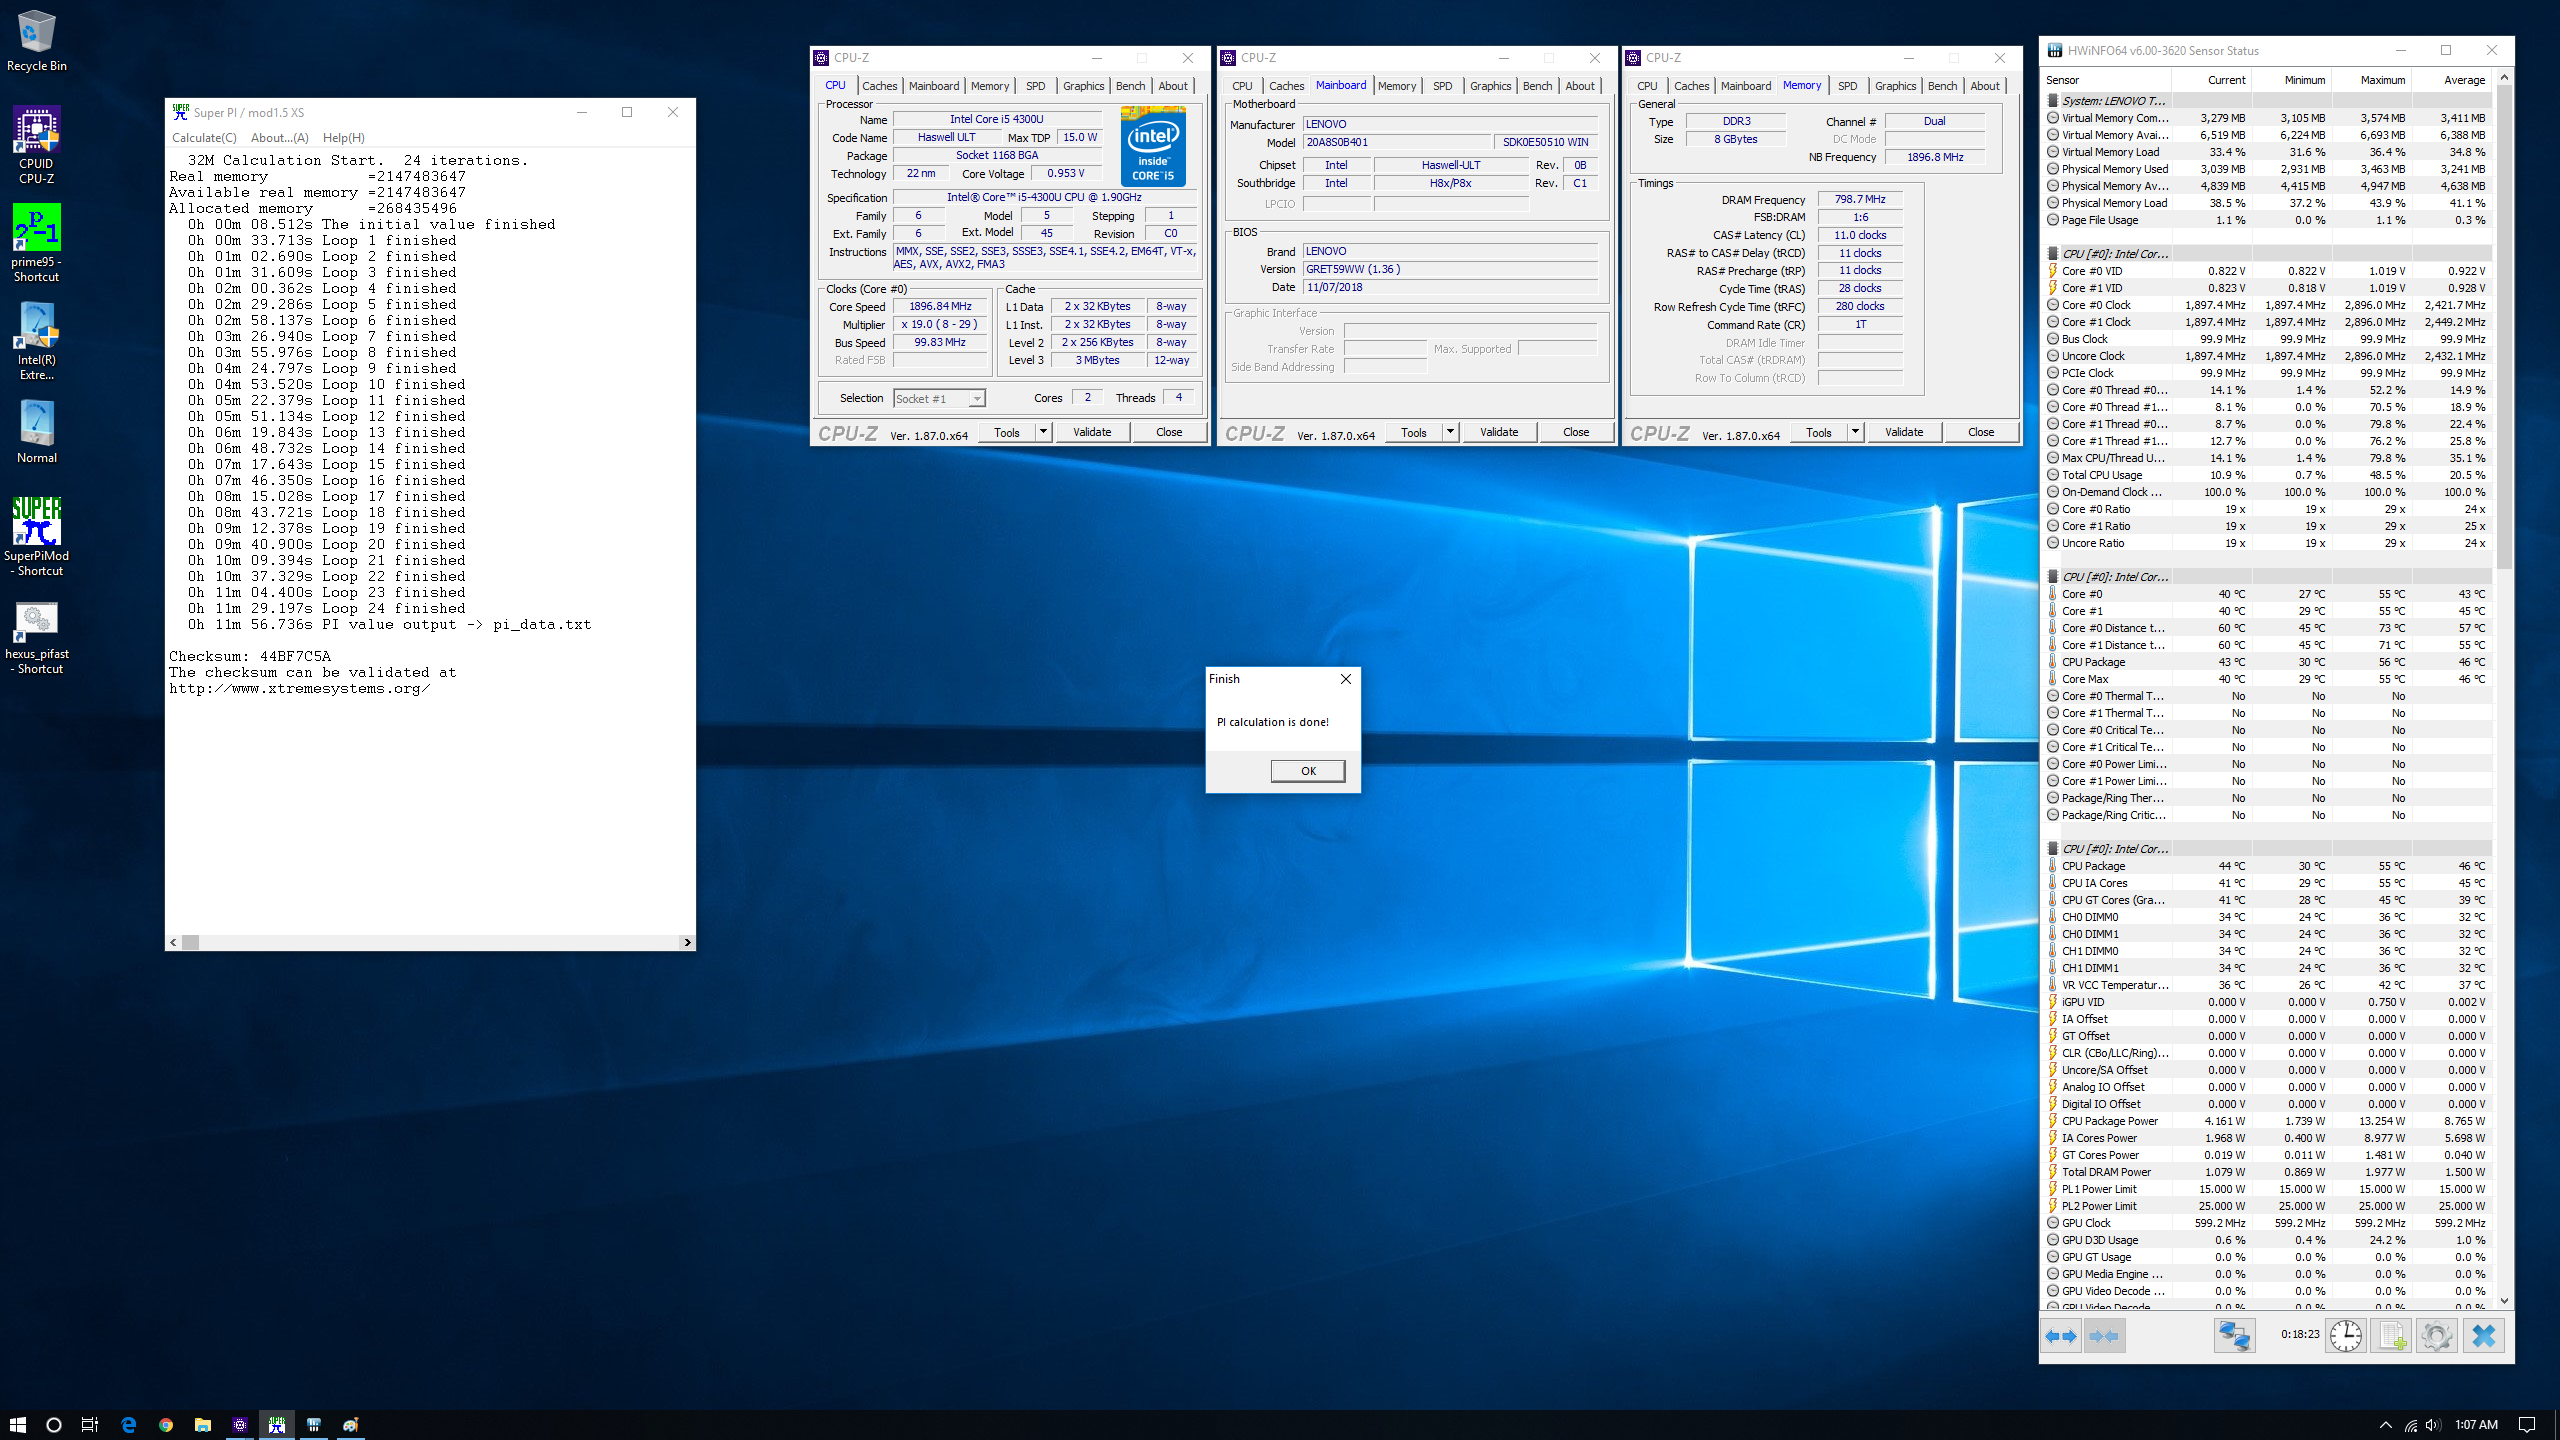Viewport: 2560px width, 1440px height.
Task: Click Validate in the CPU tab CPU-Z window
Action: (1092, 432)
